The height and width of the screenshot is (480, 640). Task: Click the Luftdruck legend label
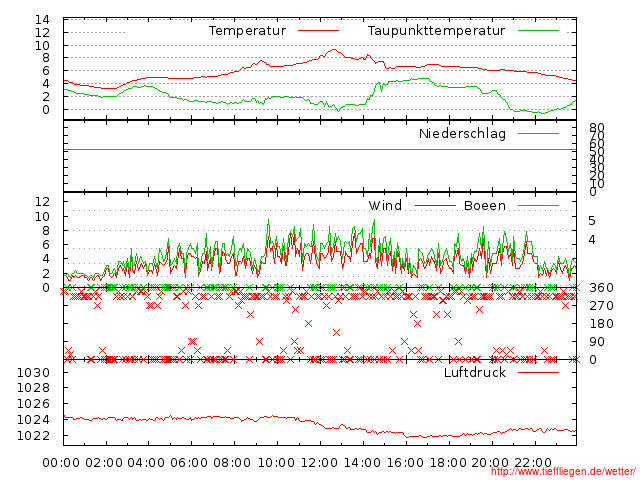pos(475,372)
